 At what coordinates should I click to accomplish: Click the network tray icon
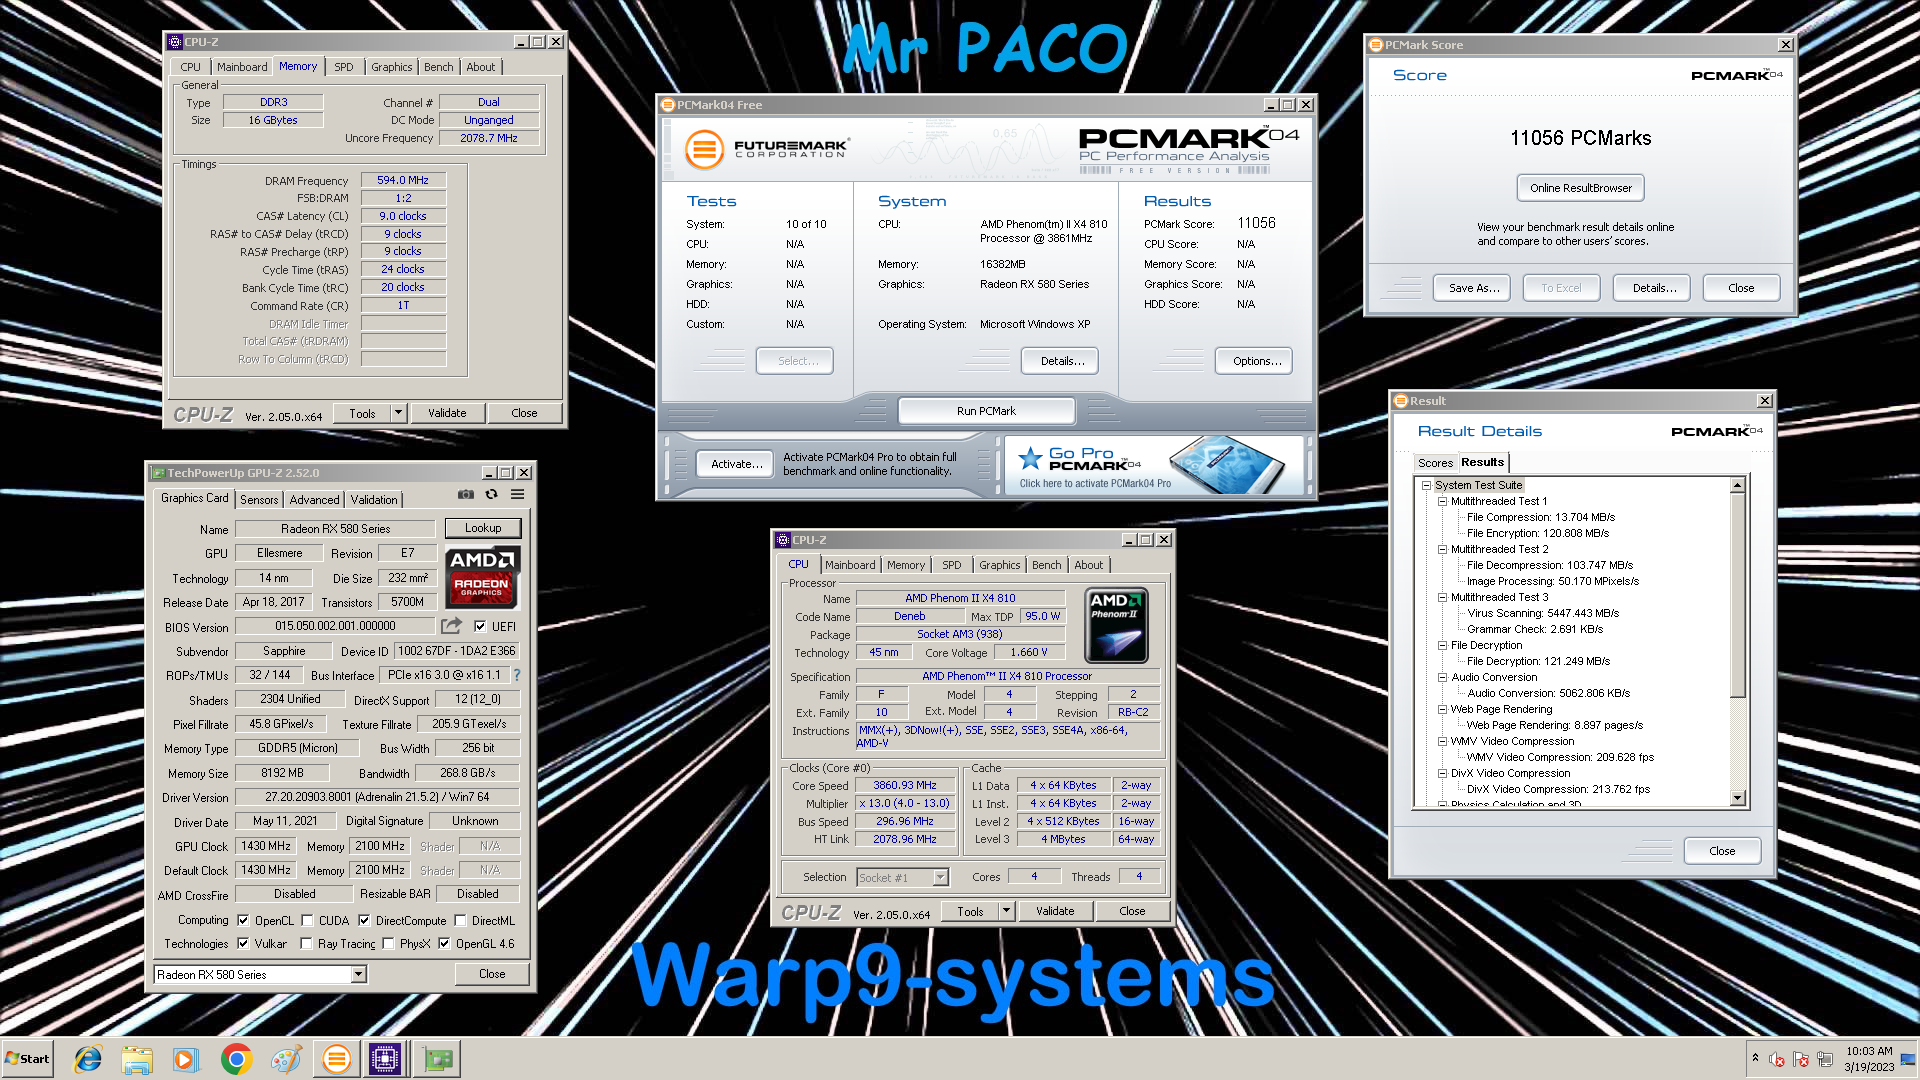[x=1825, y=1059]
